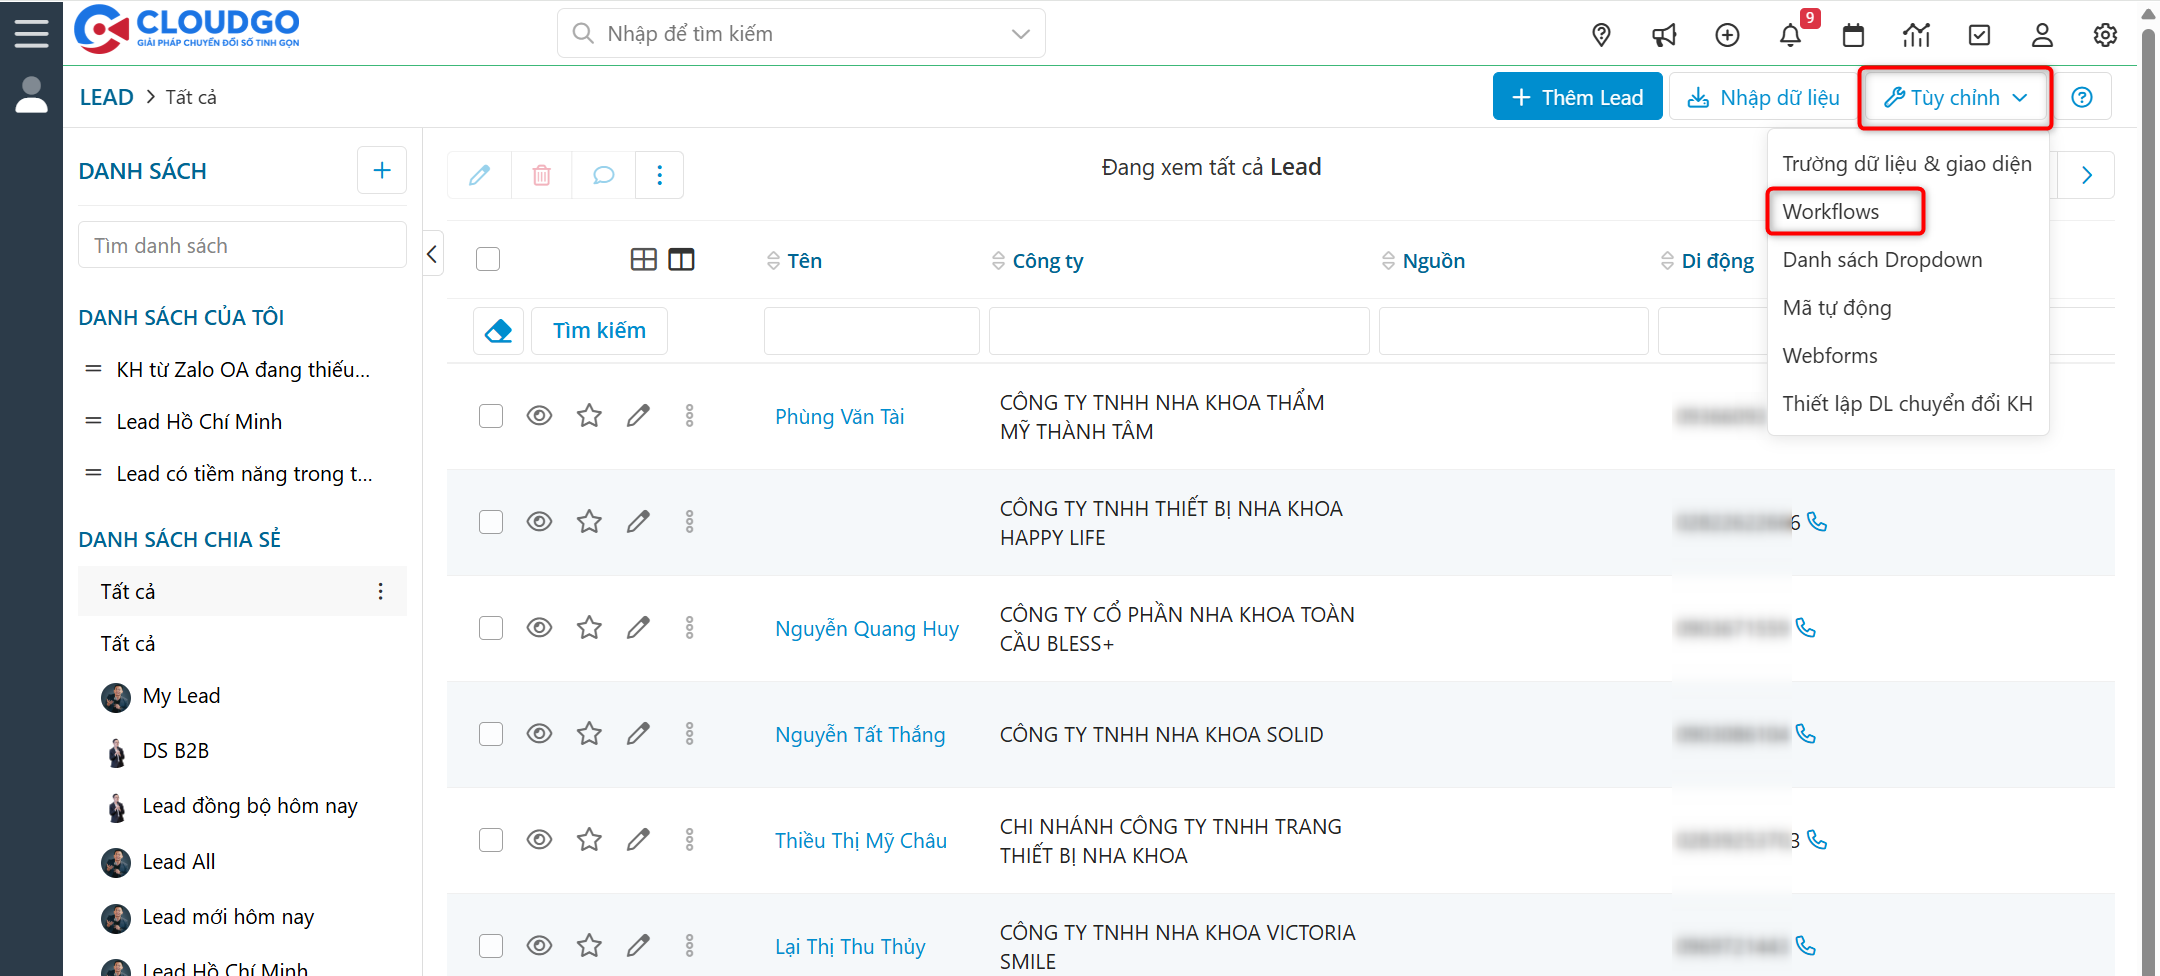Screen dimensions: 2160x976
Task: Open the notifications bell icon
Action: (1790, 35)
